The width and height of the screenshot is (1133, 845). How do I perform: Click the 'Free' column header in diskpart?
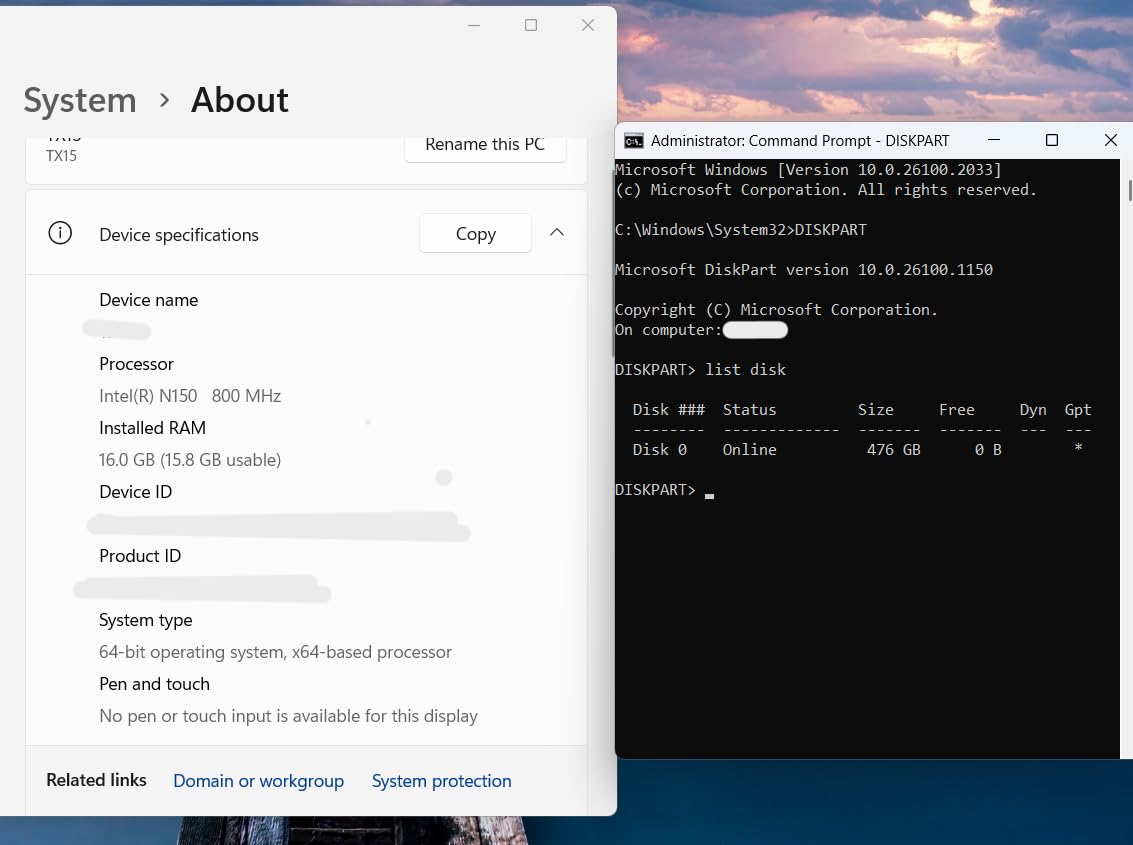957,410
